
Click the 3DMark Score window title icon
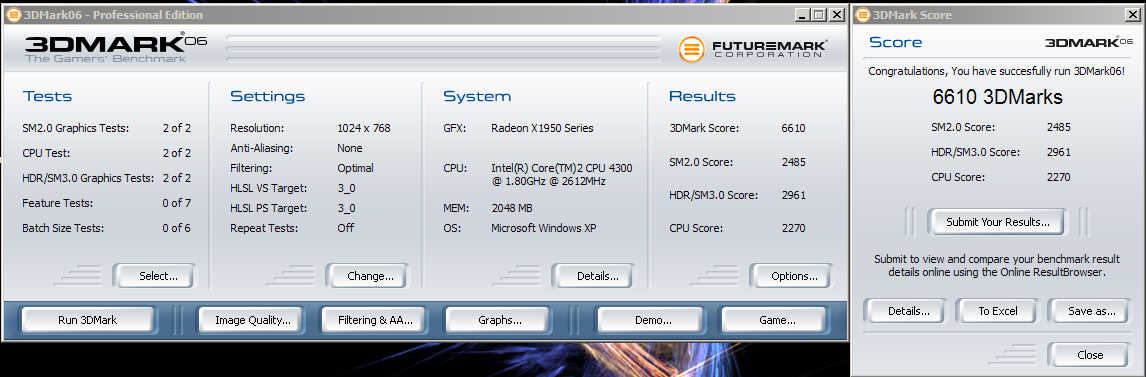coord(862,15)
